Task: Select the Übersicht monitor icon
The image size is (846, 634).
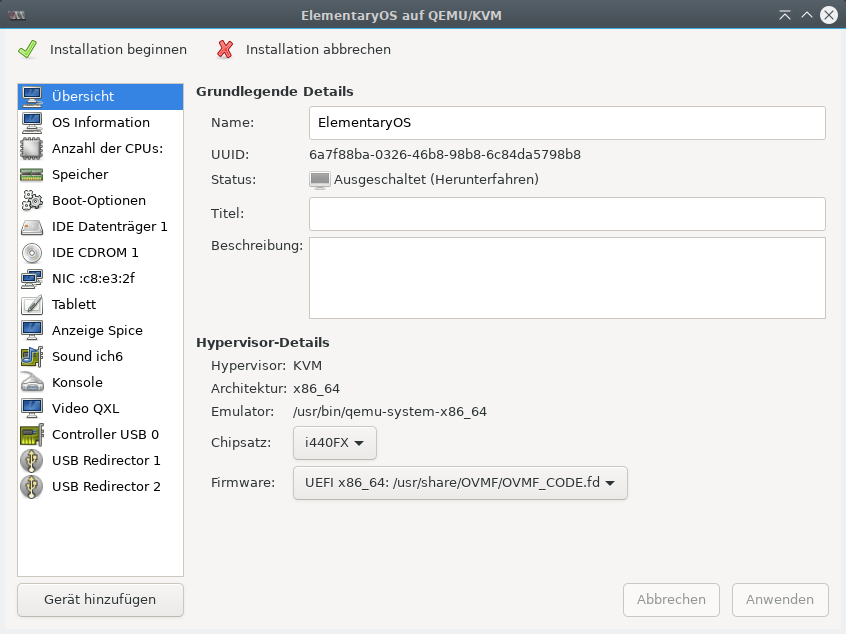Action: point(32,97)
